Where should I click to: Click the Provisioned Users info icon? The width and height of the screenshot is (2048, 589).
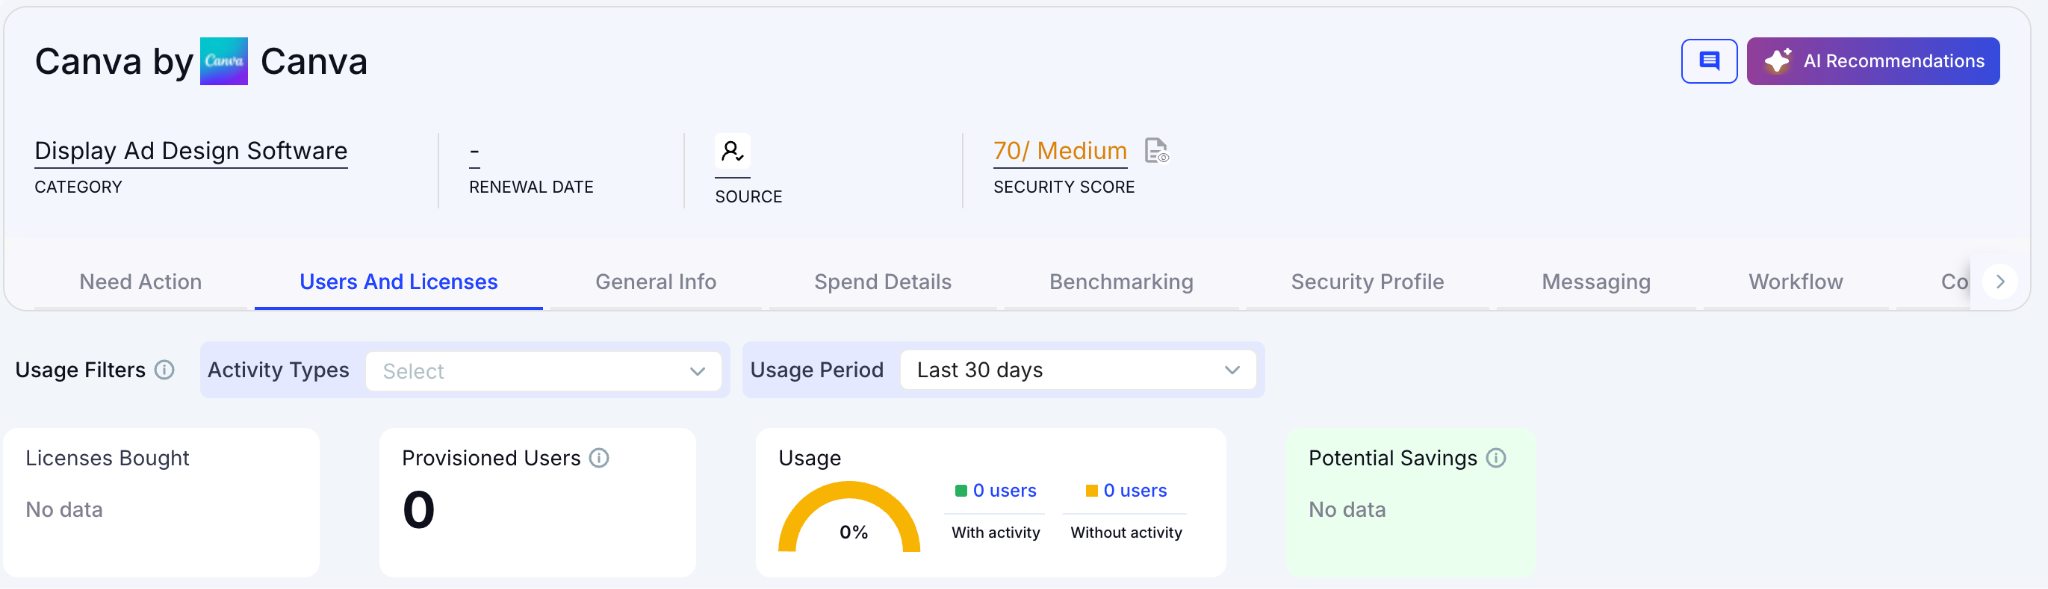599,458
